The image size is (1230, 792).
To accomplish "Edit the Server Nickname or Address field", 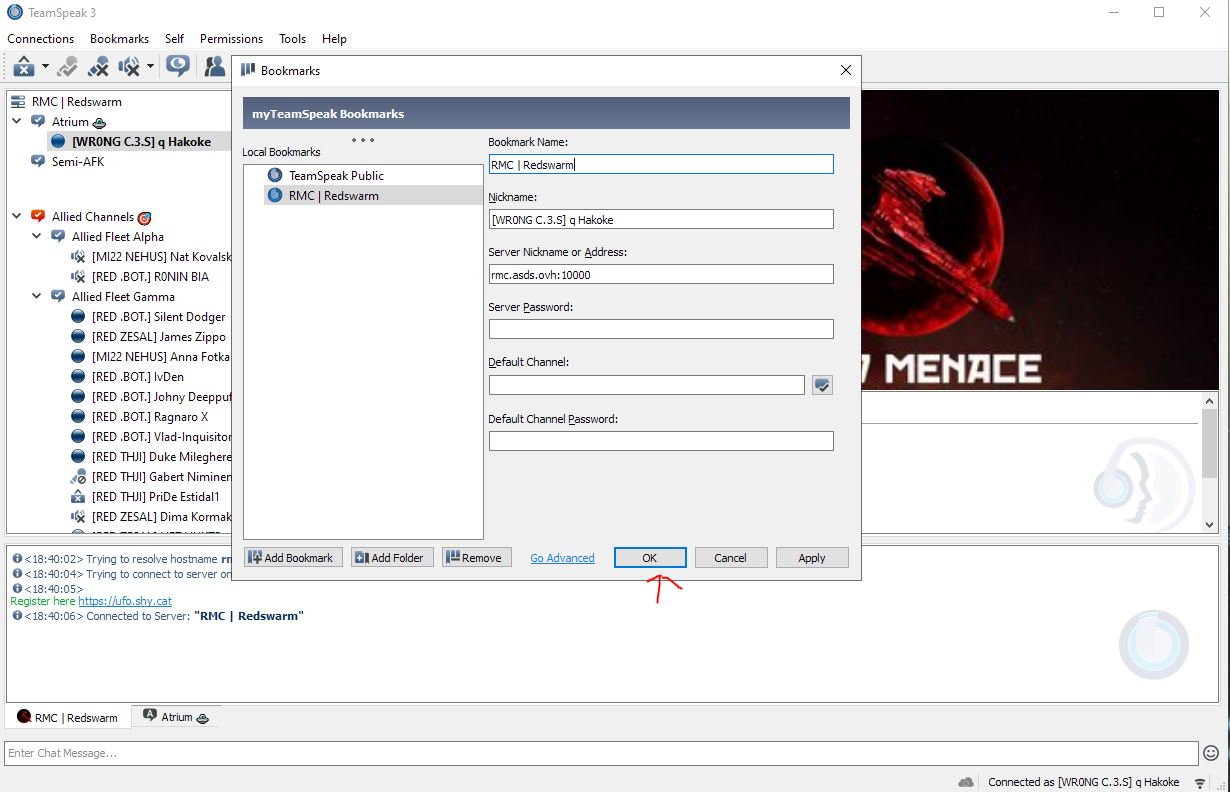I will (661, 274).
